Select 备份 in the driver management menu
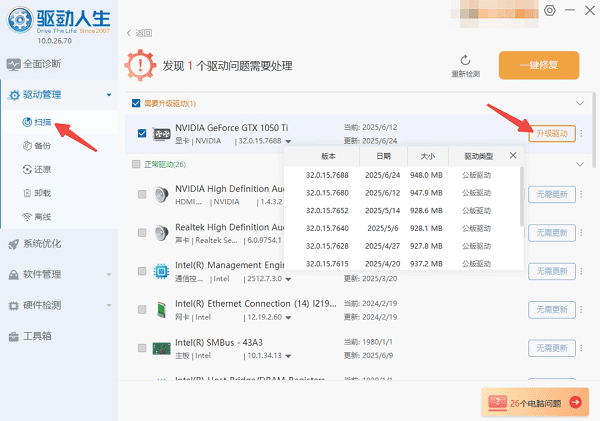Viewport: 600px width, 421px height. pyautogui.click(x=42, y=146)
